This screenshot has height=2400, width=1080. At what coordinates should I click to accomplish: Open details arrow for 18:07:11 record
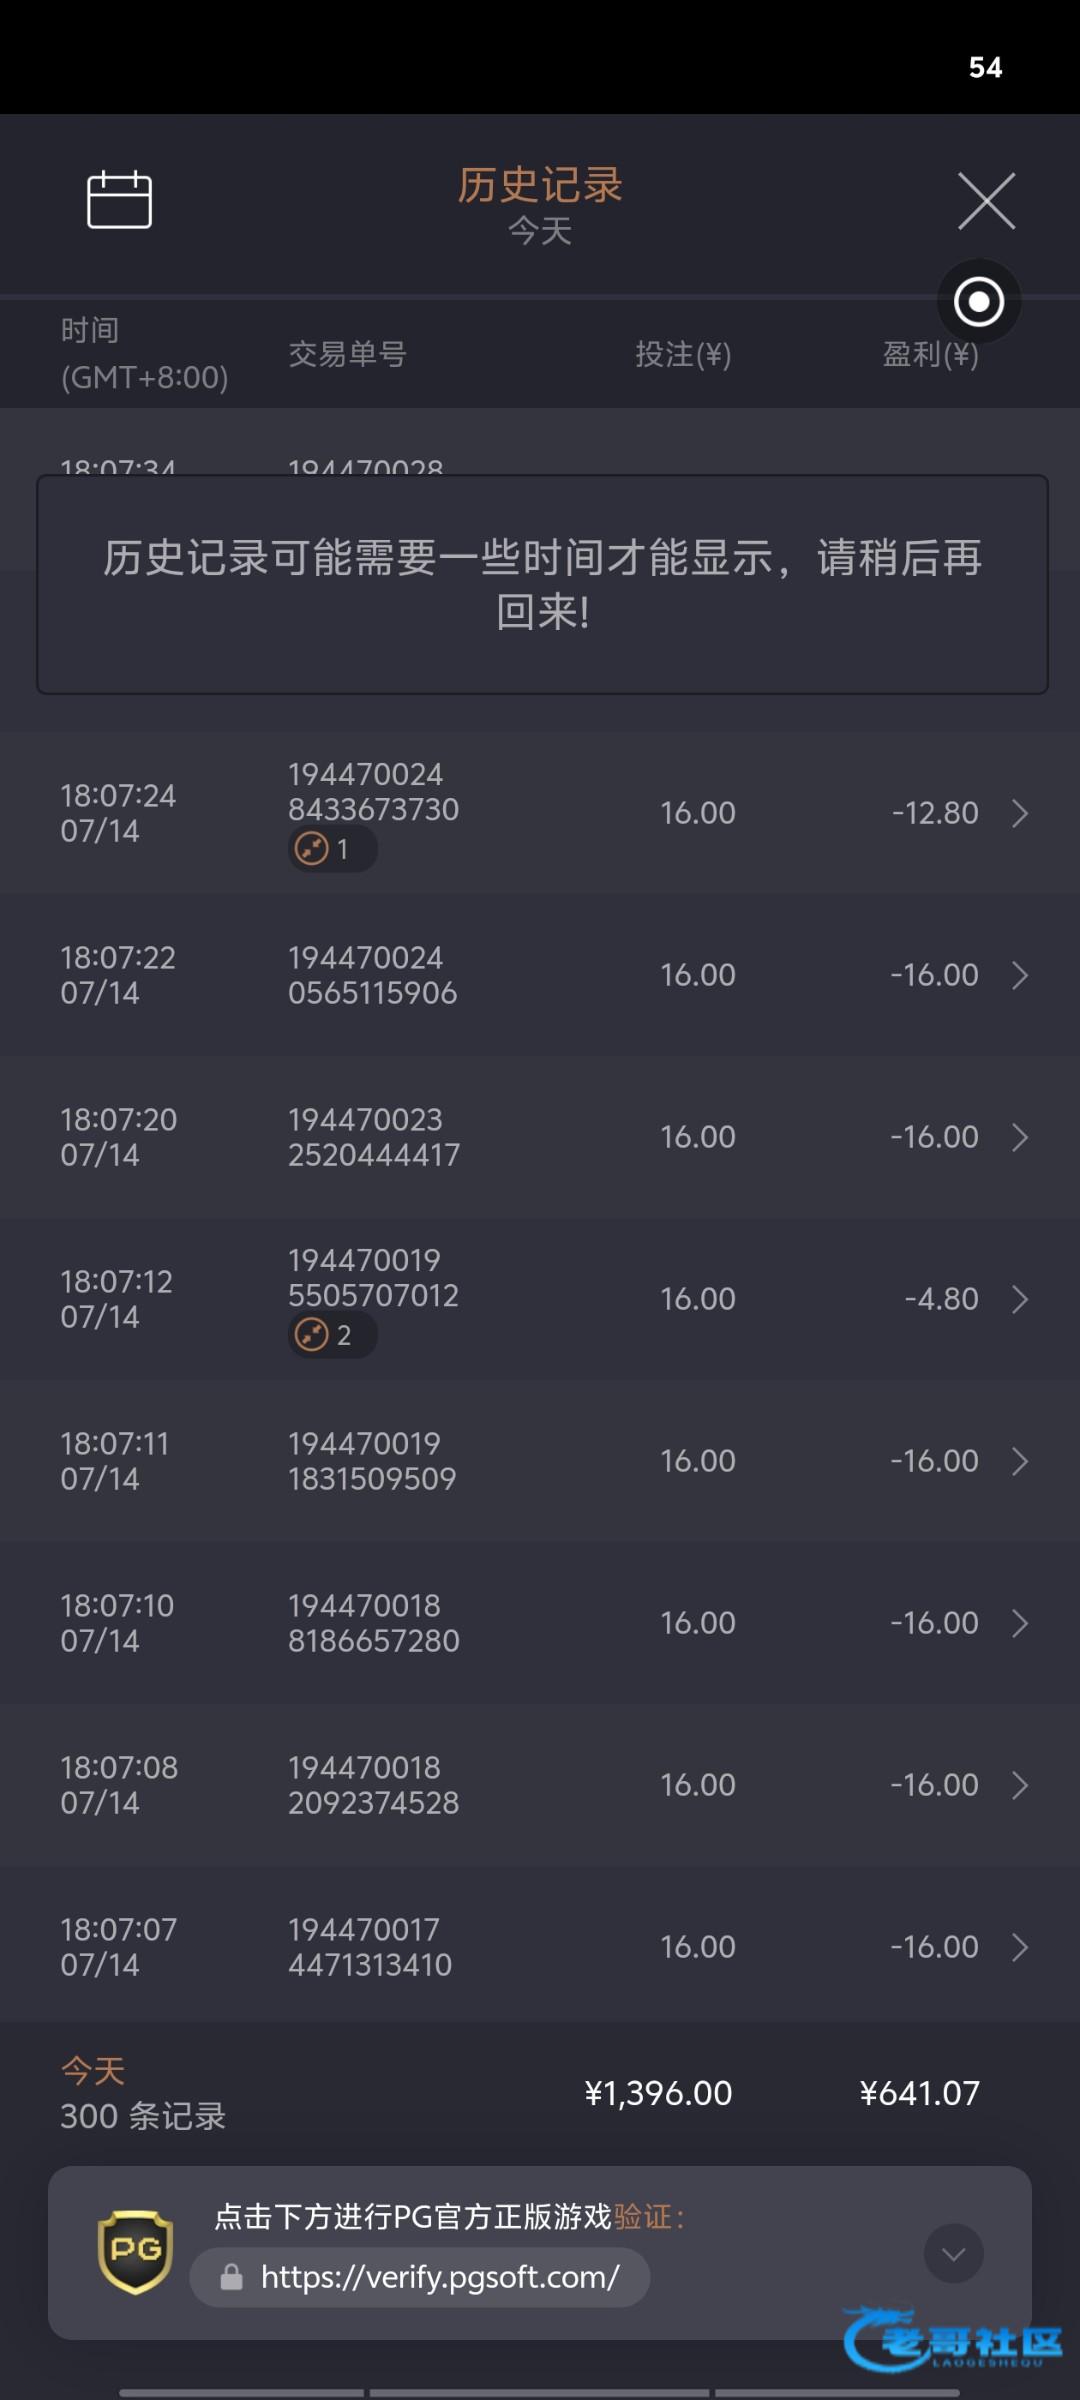coord(1020,1461)
